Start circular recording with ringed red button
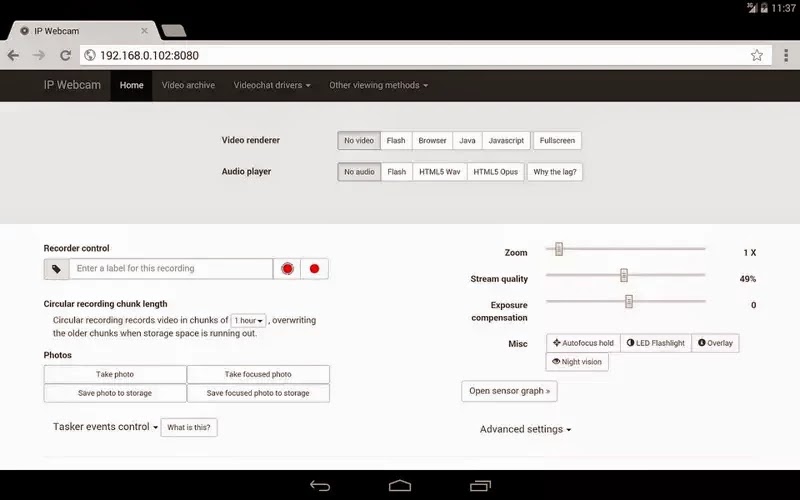Viewport: 800px width, 500px height. [x=287, y=269]
